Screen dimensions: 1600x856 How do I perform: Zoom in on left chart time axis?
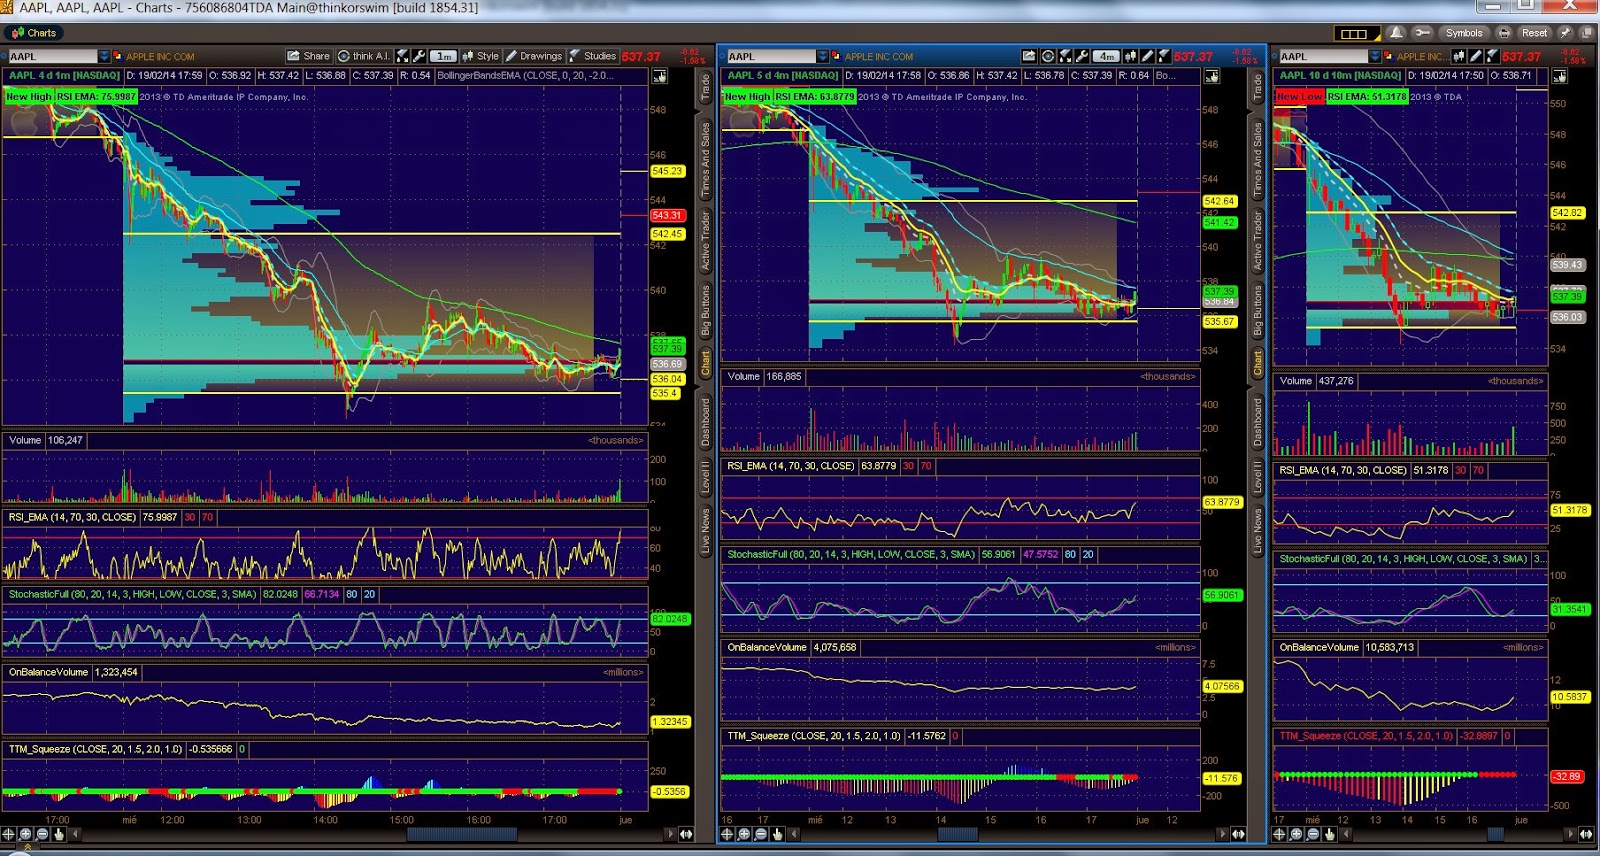coord(25,834)
